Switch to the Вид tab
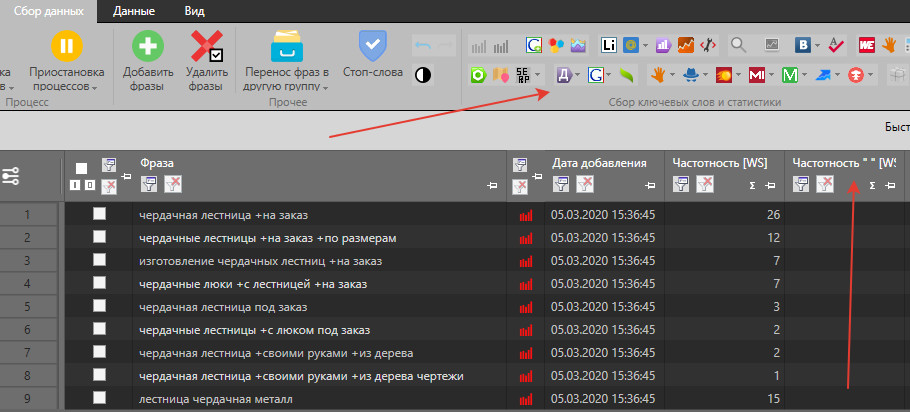Viewport: 910px width, 412px height. (x=194, y=11)
